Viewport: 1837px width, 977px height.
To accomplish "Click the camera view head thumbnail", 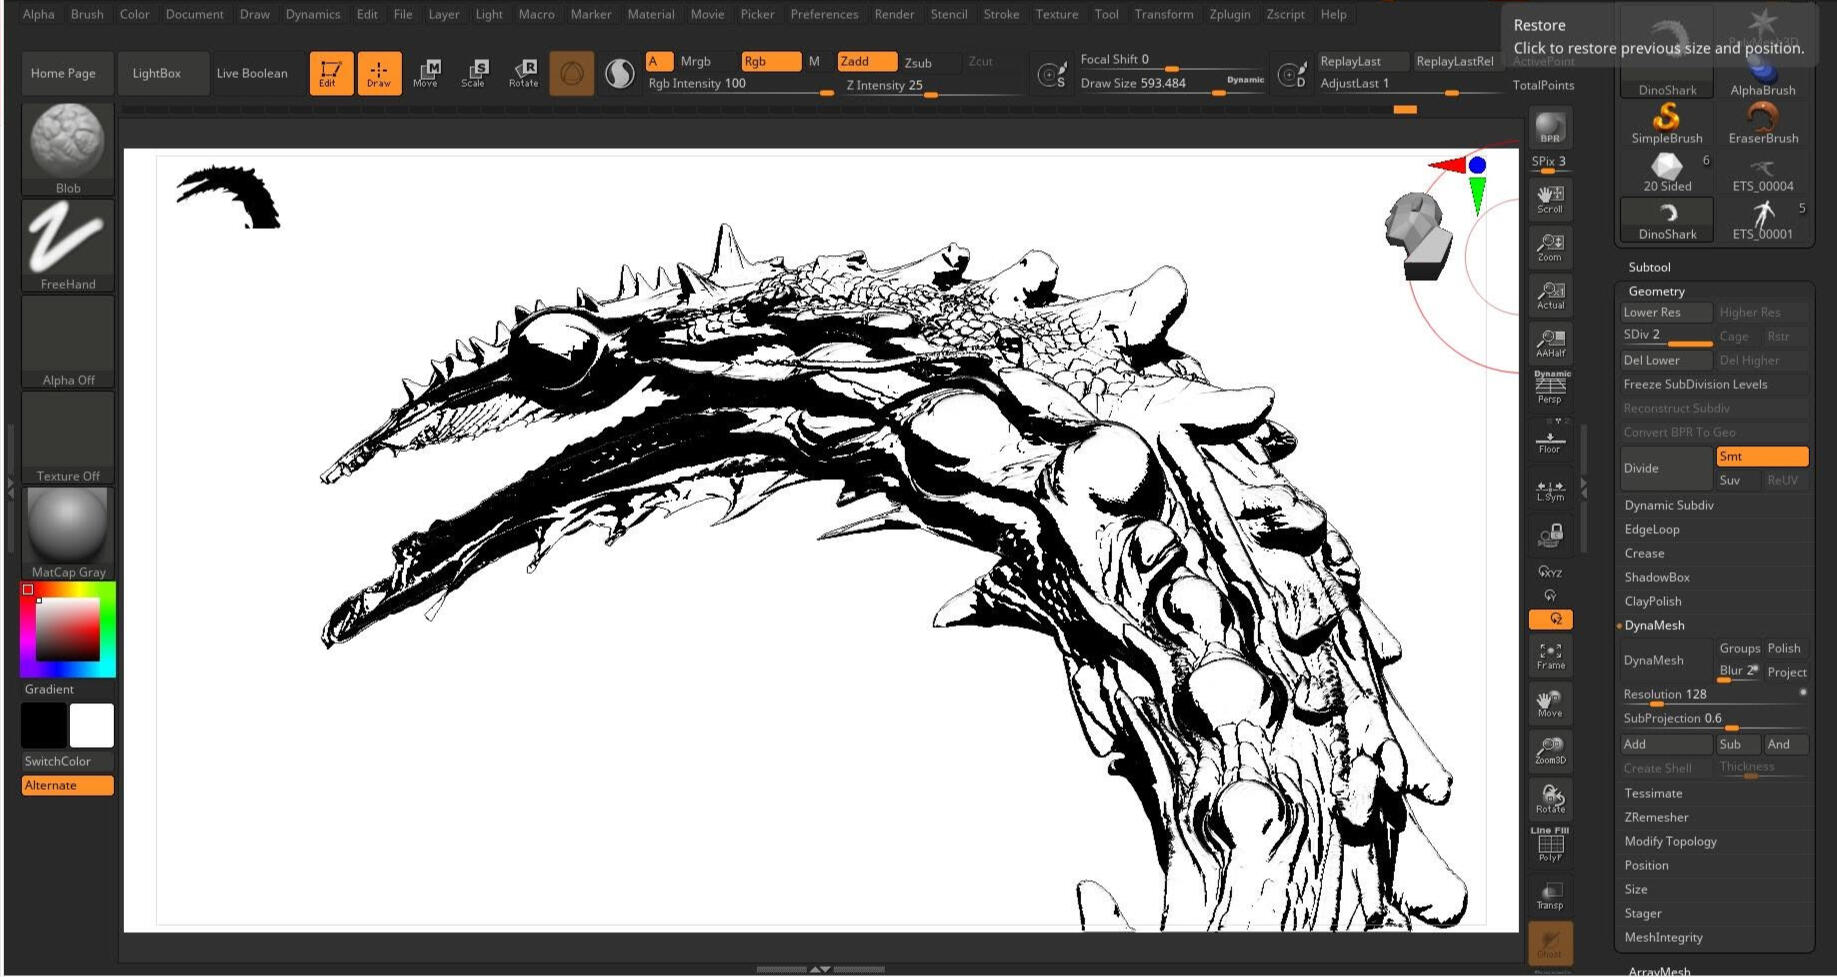I will pos(1418,236).
